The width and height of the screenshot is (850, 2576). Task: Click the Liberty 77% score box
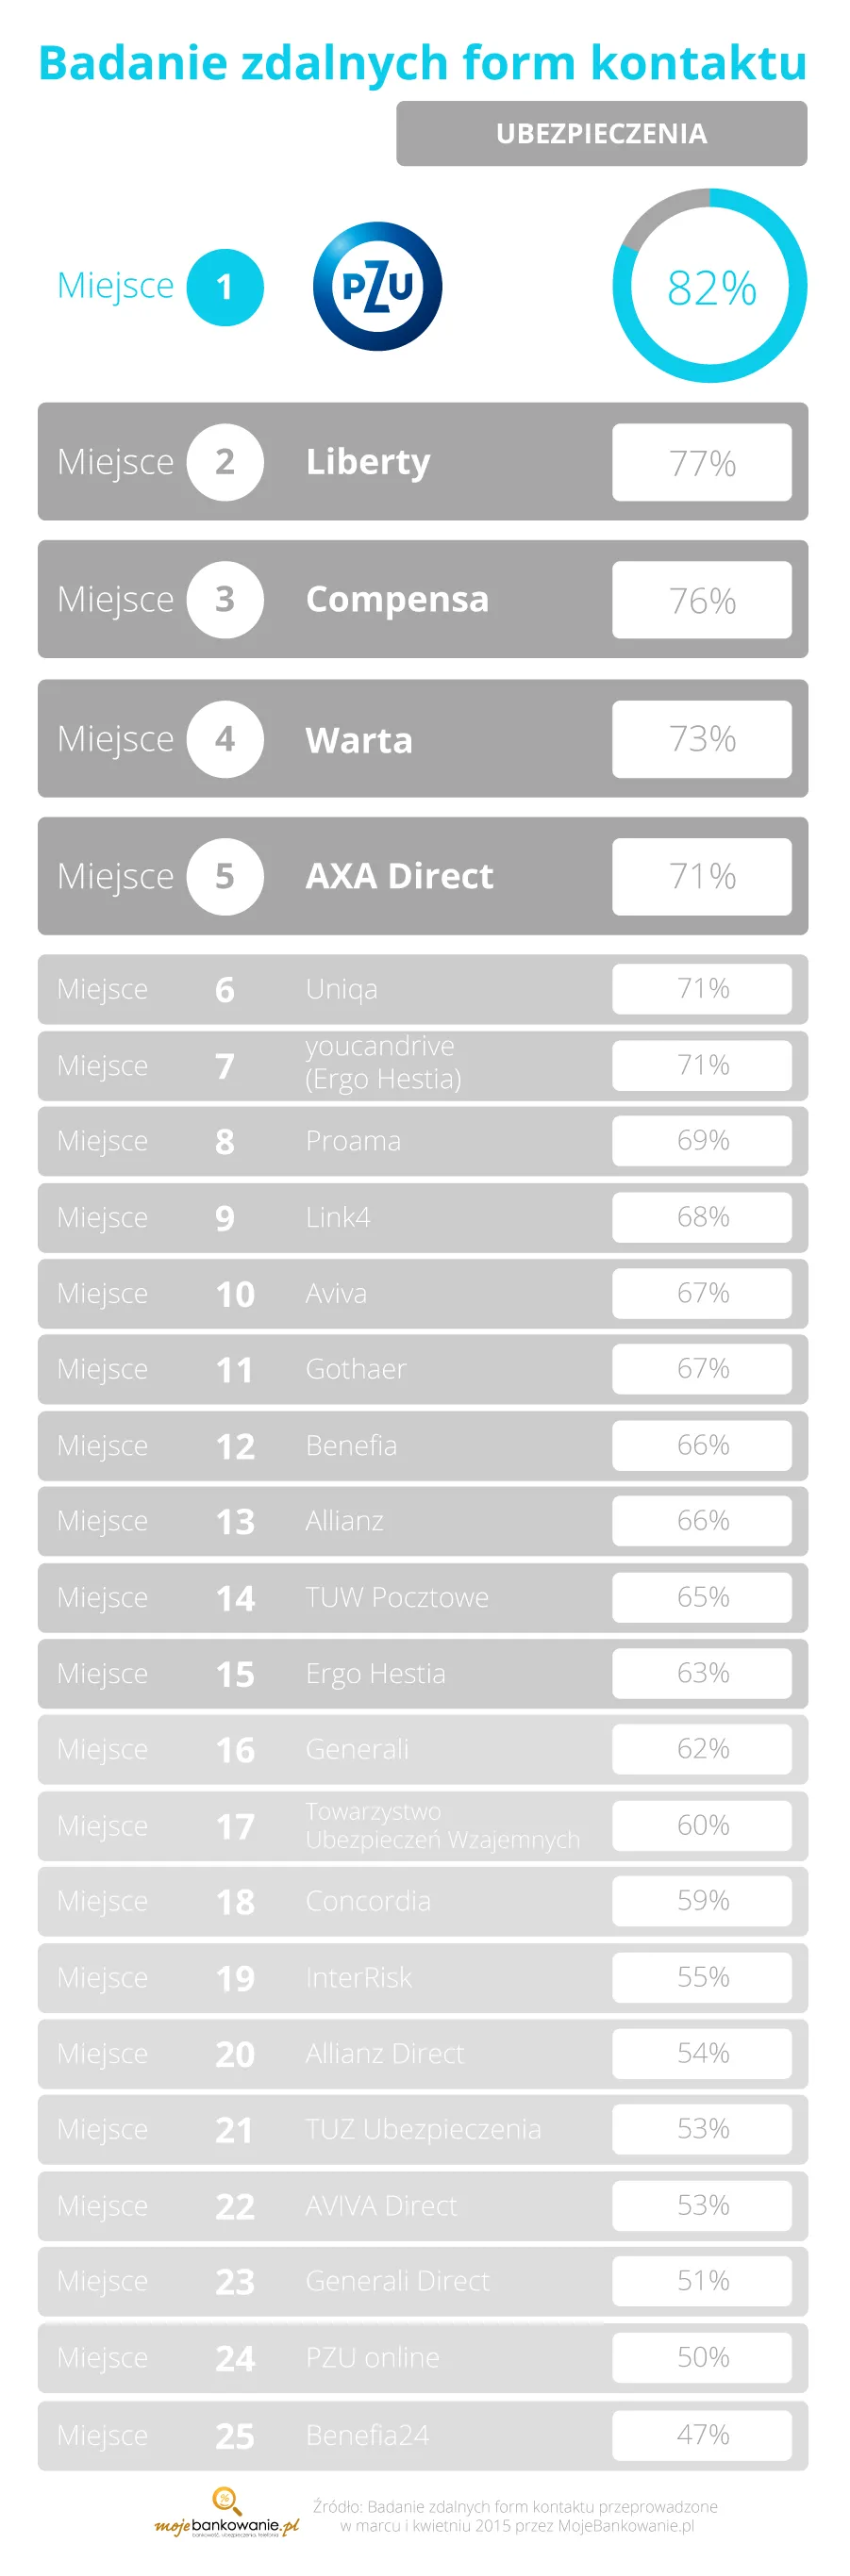pos(702,462)
